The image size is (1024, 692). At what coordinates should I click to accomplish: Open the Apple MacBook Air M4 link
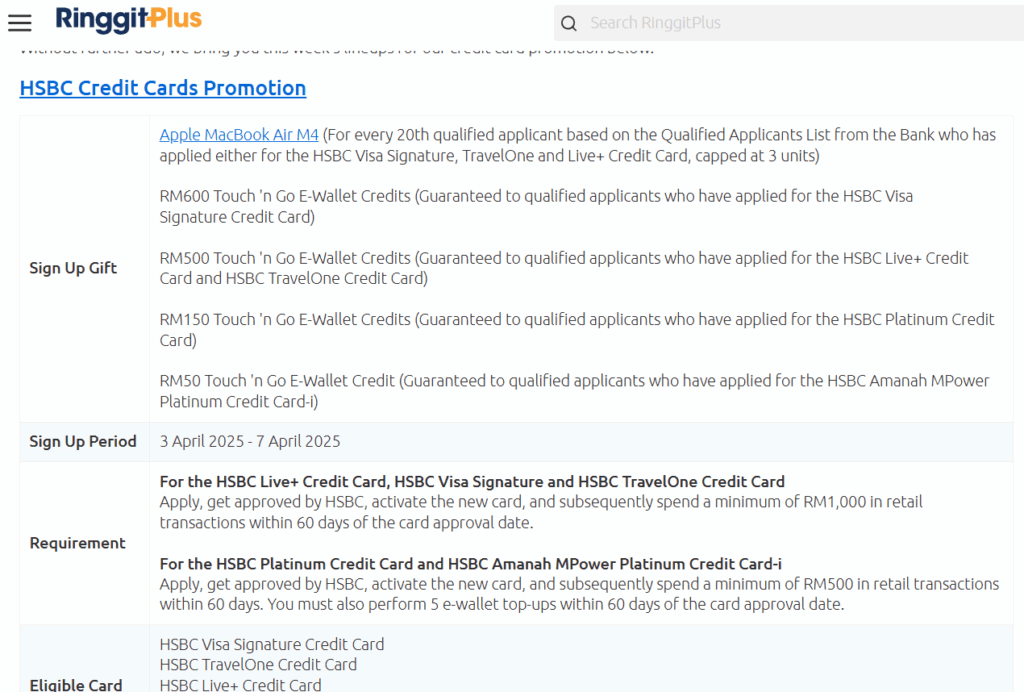[239, 134]
